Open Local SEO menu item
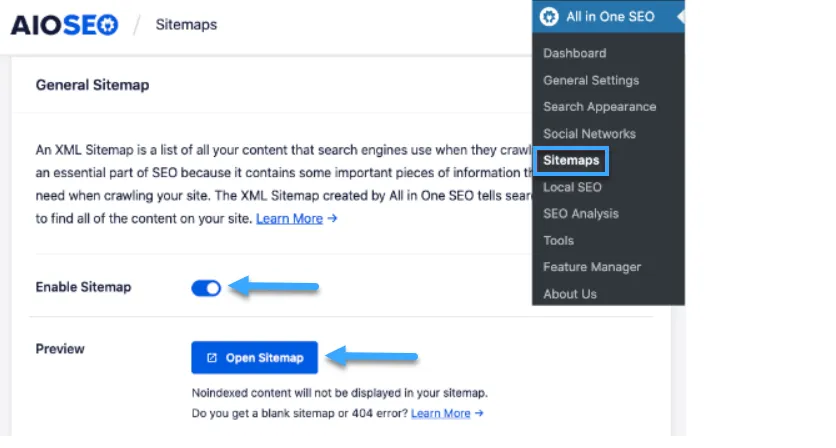 point(572,187)
